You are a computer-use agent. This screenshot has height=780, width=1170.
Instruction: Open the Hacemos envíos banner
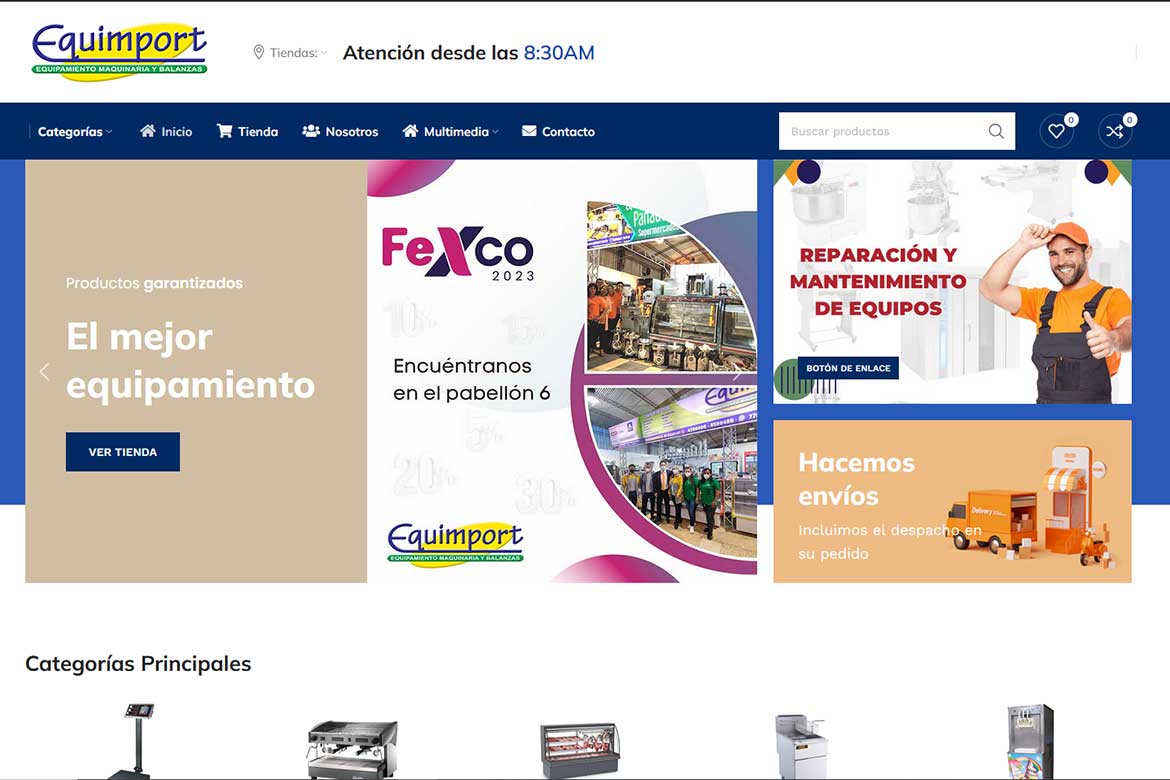click(x=952, y=502)
